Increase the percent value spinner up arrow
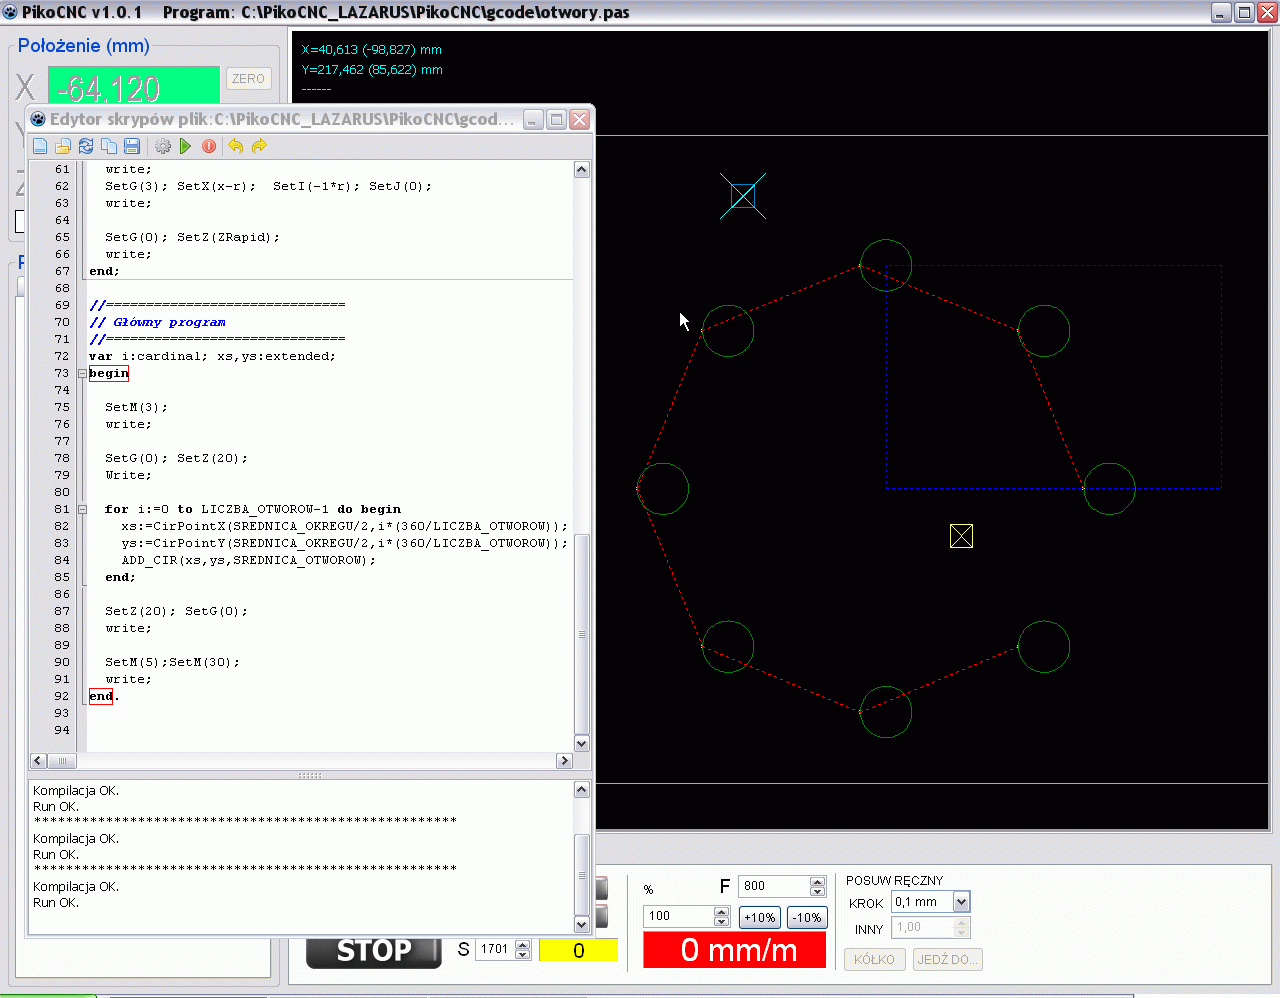 (722, 911)
